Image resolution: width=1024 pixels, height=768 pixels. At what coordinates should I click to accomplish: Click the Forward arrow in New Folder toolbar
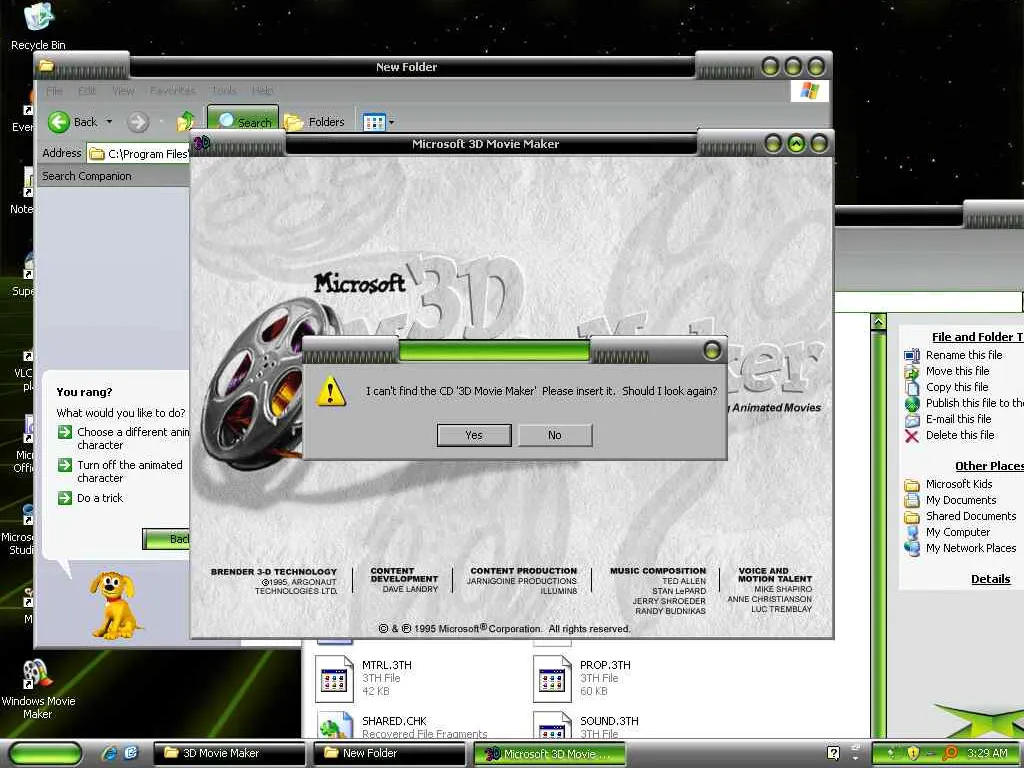pyautogui.click(x=138, y=121)
